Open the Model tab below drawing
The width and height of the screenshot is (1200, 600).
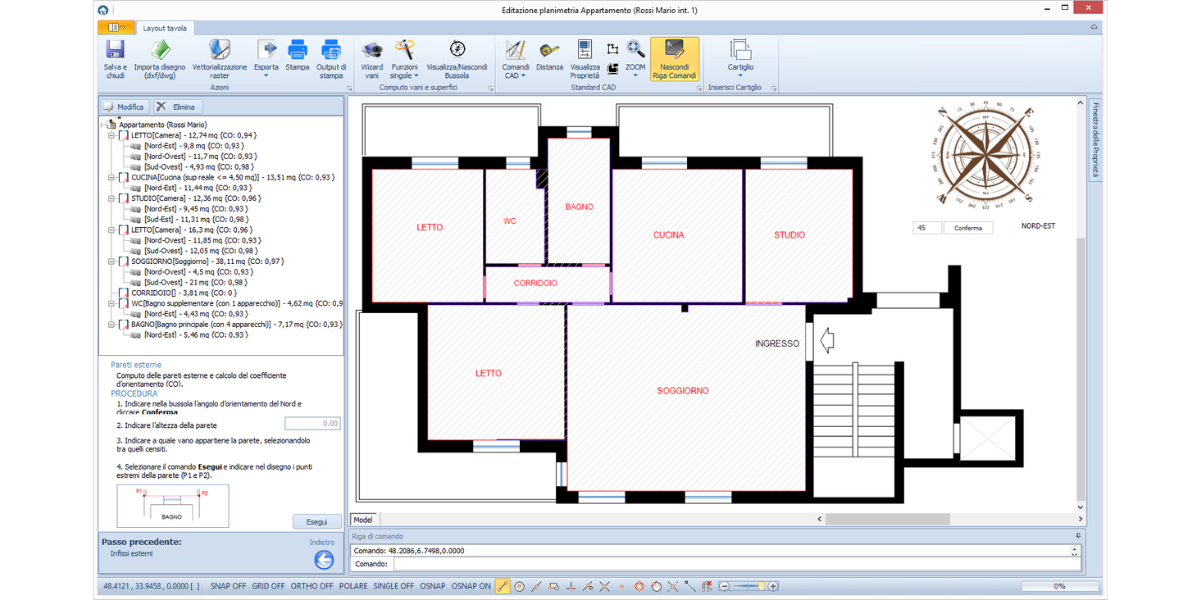point(363,519)
